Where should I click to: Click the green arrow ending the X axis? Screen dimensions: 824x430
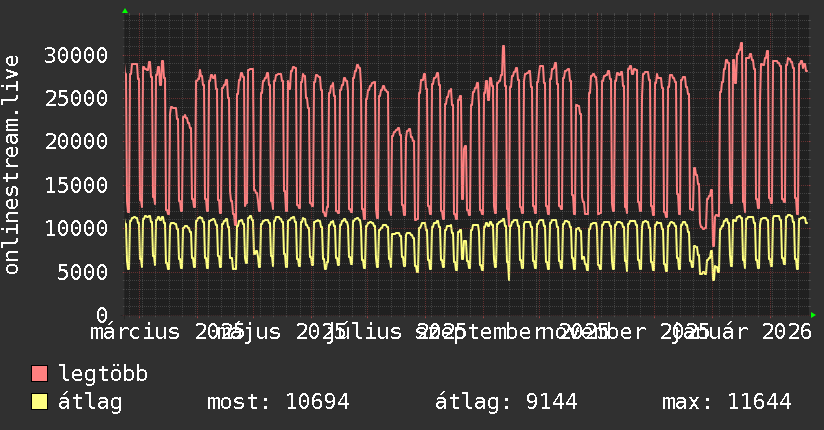(814, 315)
